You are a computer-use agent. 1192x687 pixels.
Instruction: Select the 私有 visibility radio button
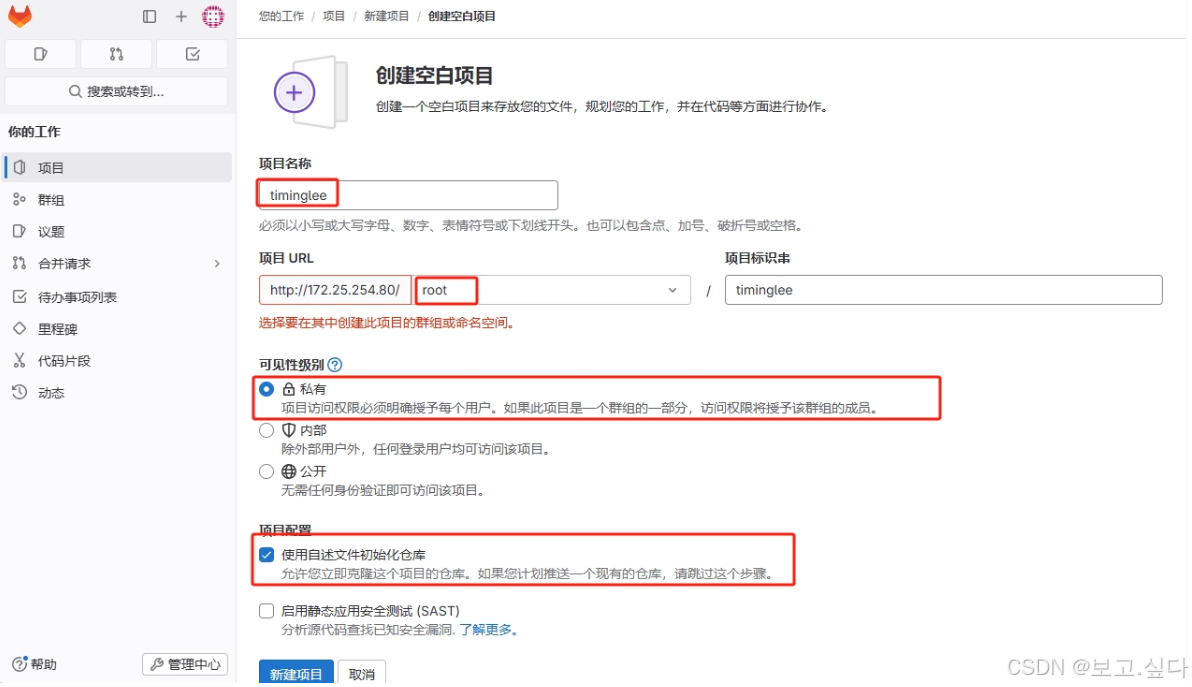tap(265, 388)
